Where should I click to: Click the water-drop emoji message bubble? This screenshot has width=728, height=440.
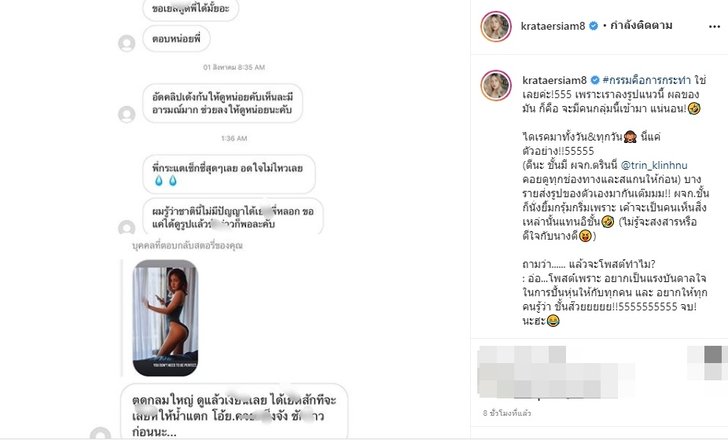(x=229, y=174)
